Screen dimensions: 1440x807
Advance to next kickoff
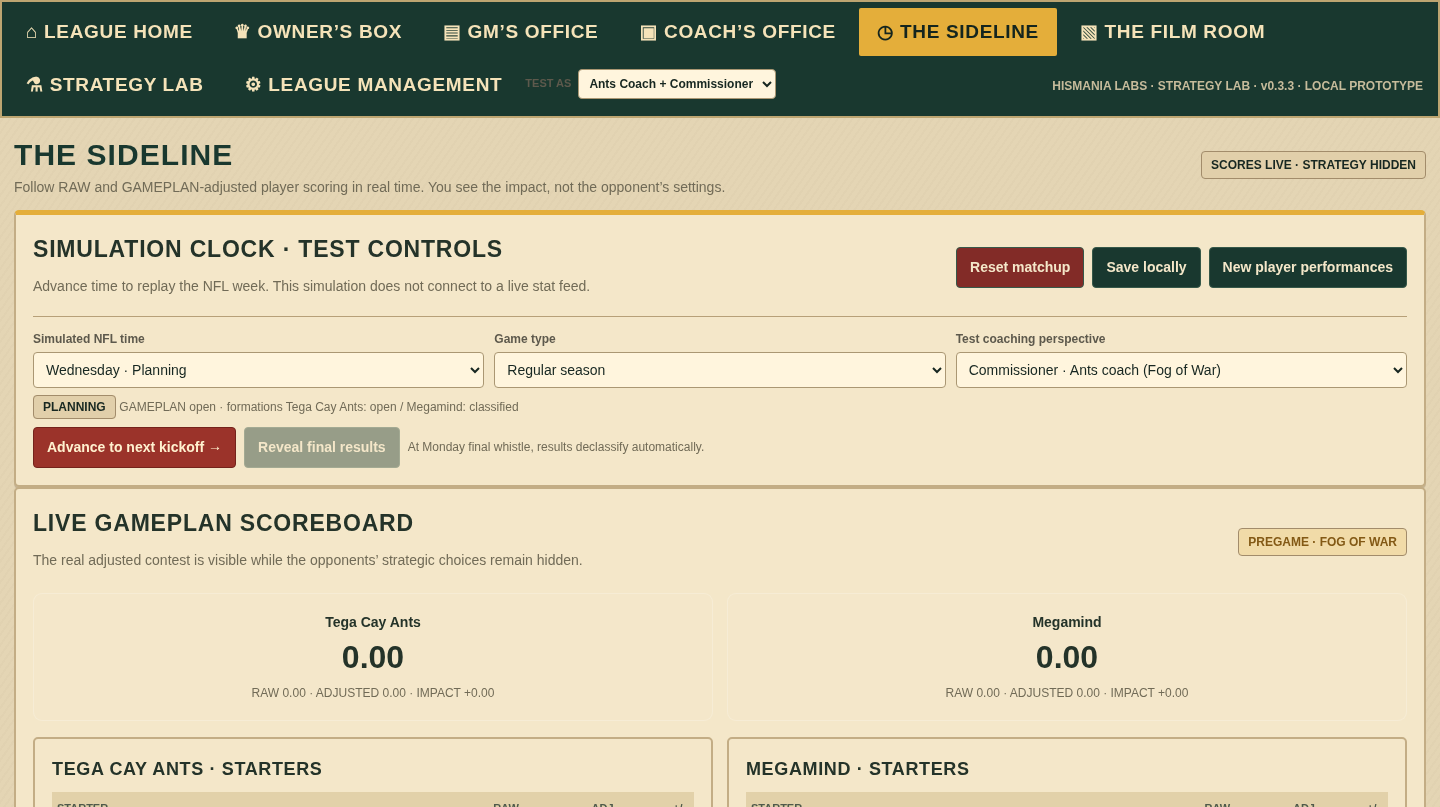[x=134, y=447]
